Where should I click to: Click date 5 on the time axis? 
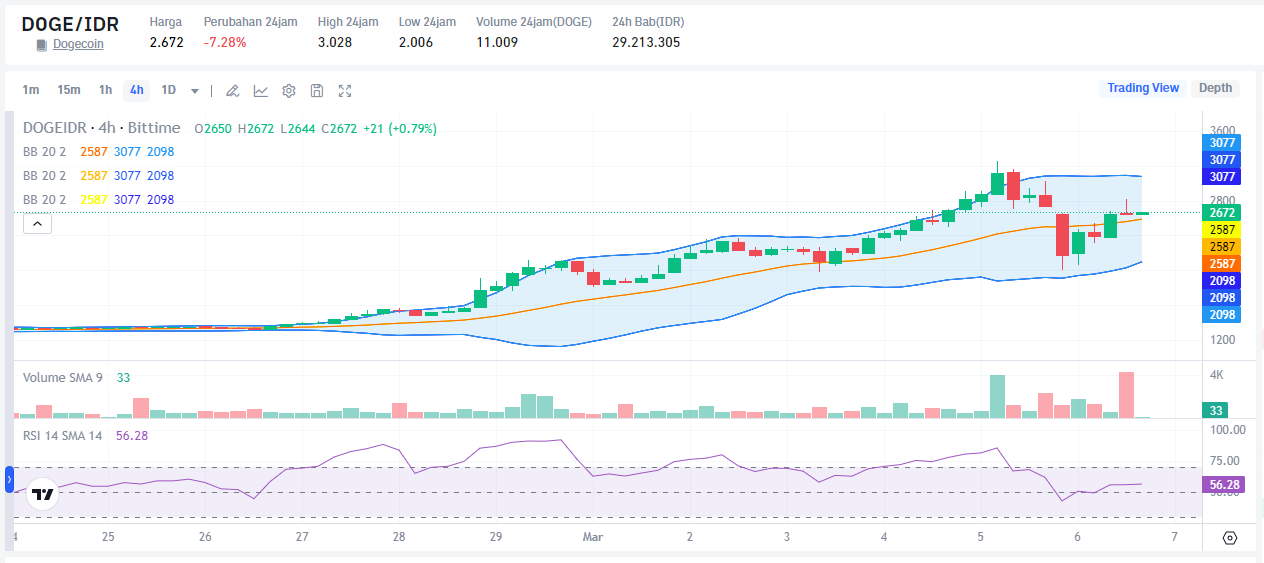point(981,537)
